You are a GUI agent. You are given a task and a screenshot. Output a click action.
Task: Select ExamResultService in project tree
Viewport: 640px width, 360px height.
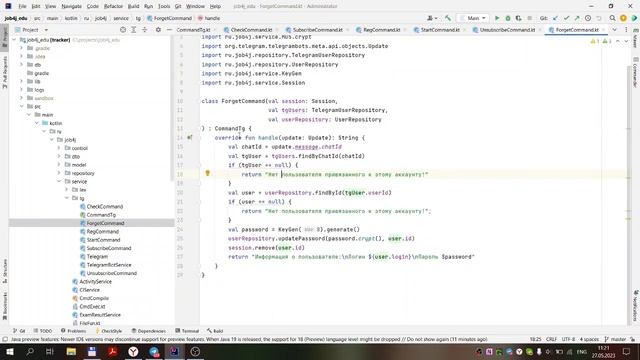pyautogui.click(x=100, y=315)
